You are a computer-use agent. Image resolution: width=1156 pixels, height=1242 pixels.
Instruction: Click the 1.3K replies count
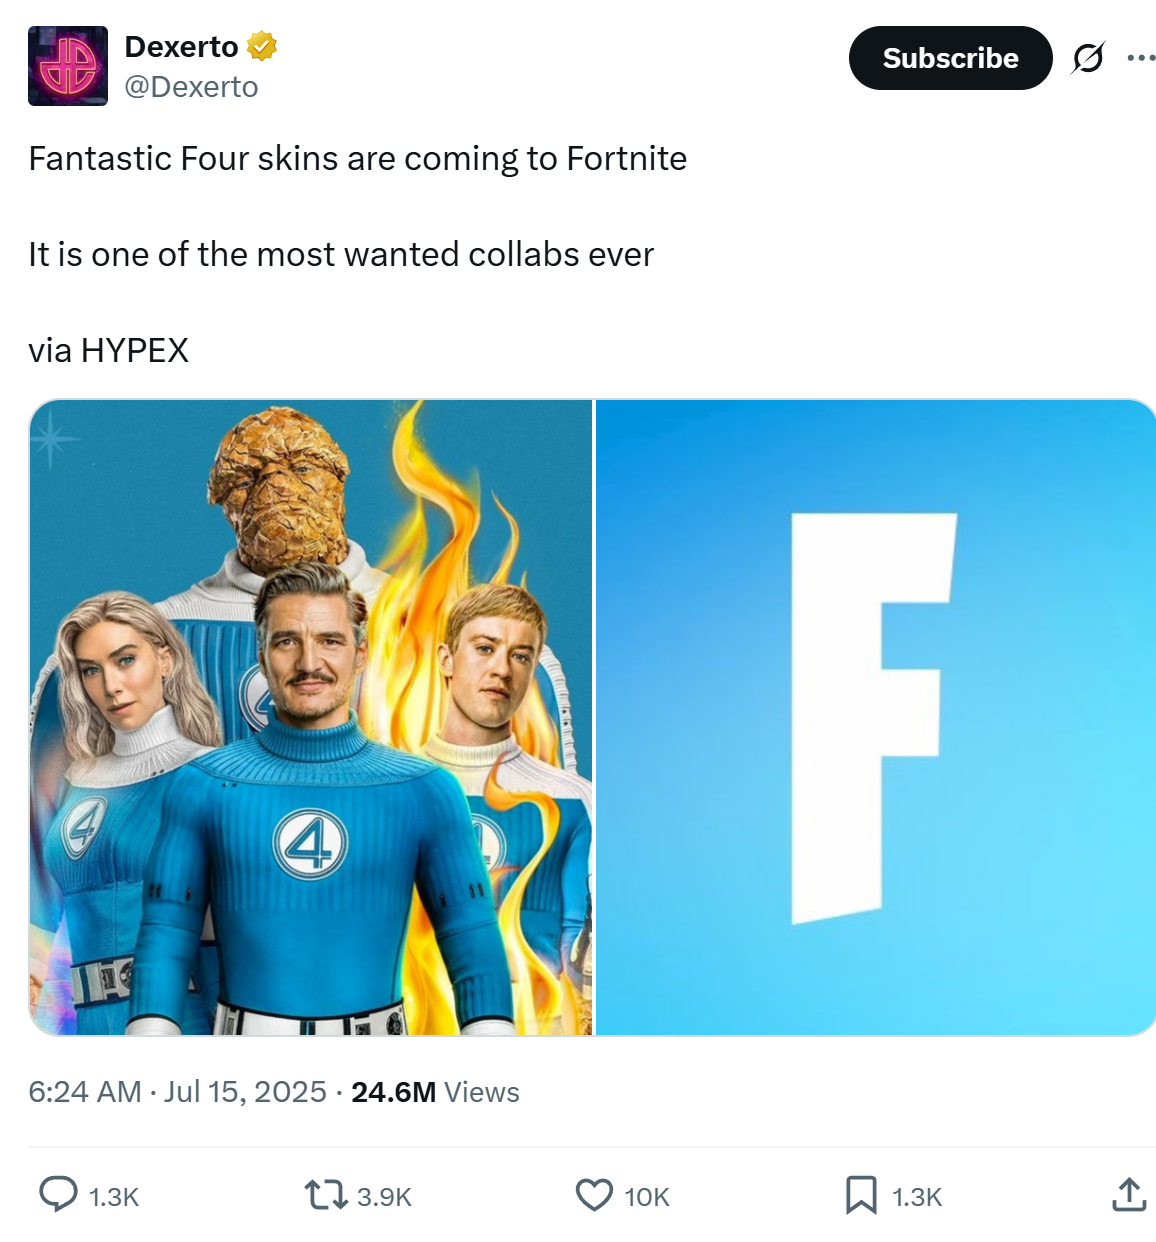114,1197
